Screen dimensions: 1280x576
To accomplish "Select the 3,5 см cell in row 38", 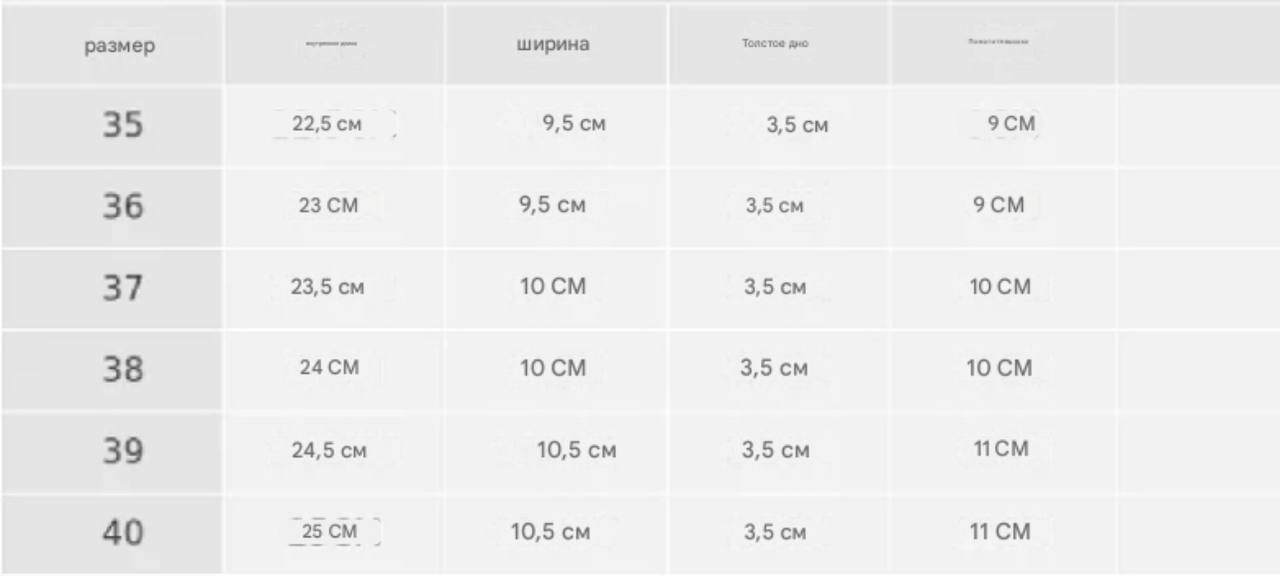I will (x=774, y=369).
